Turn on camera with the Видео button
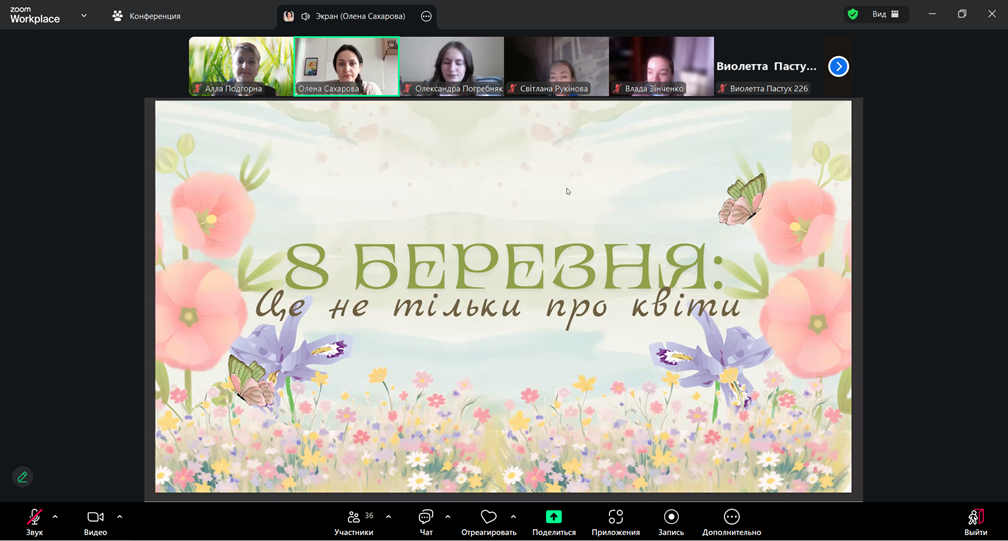The width and height of the screenshot is (1008, 541). pyautogui.click(x=95, y=518)
